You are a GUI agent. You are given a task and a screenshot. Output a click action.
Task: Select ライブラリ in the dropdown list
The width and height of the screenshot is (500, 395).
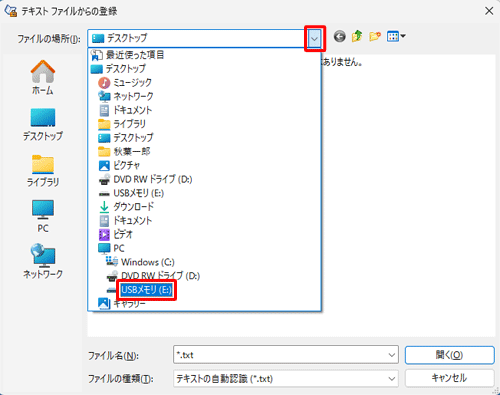tap(205, 124)
